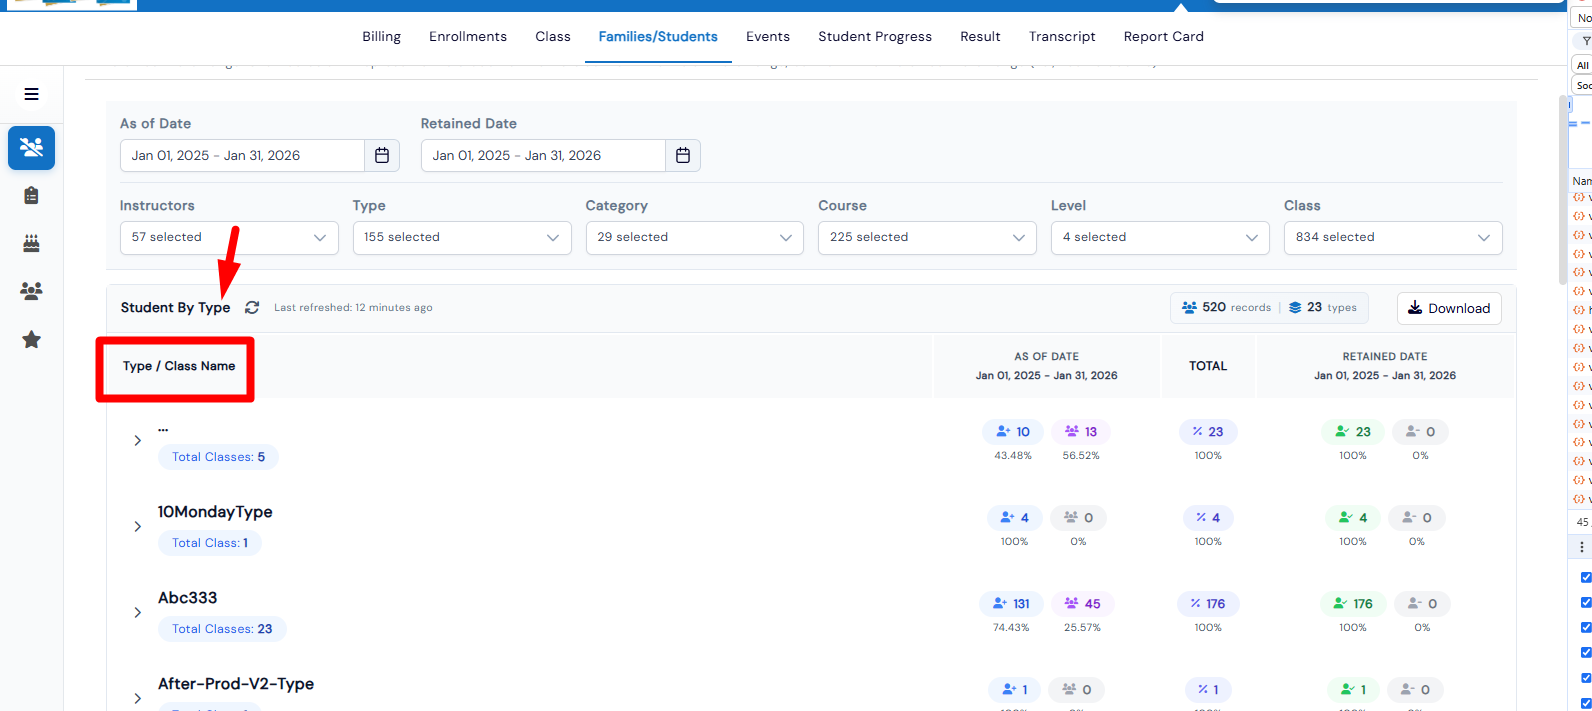Open the Billing tab
This screenshot has width=1592, height=711.
click(381, 37)
